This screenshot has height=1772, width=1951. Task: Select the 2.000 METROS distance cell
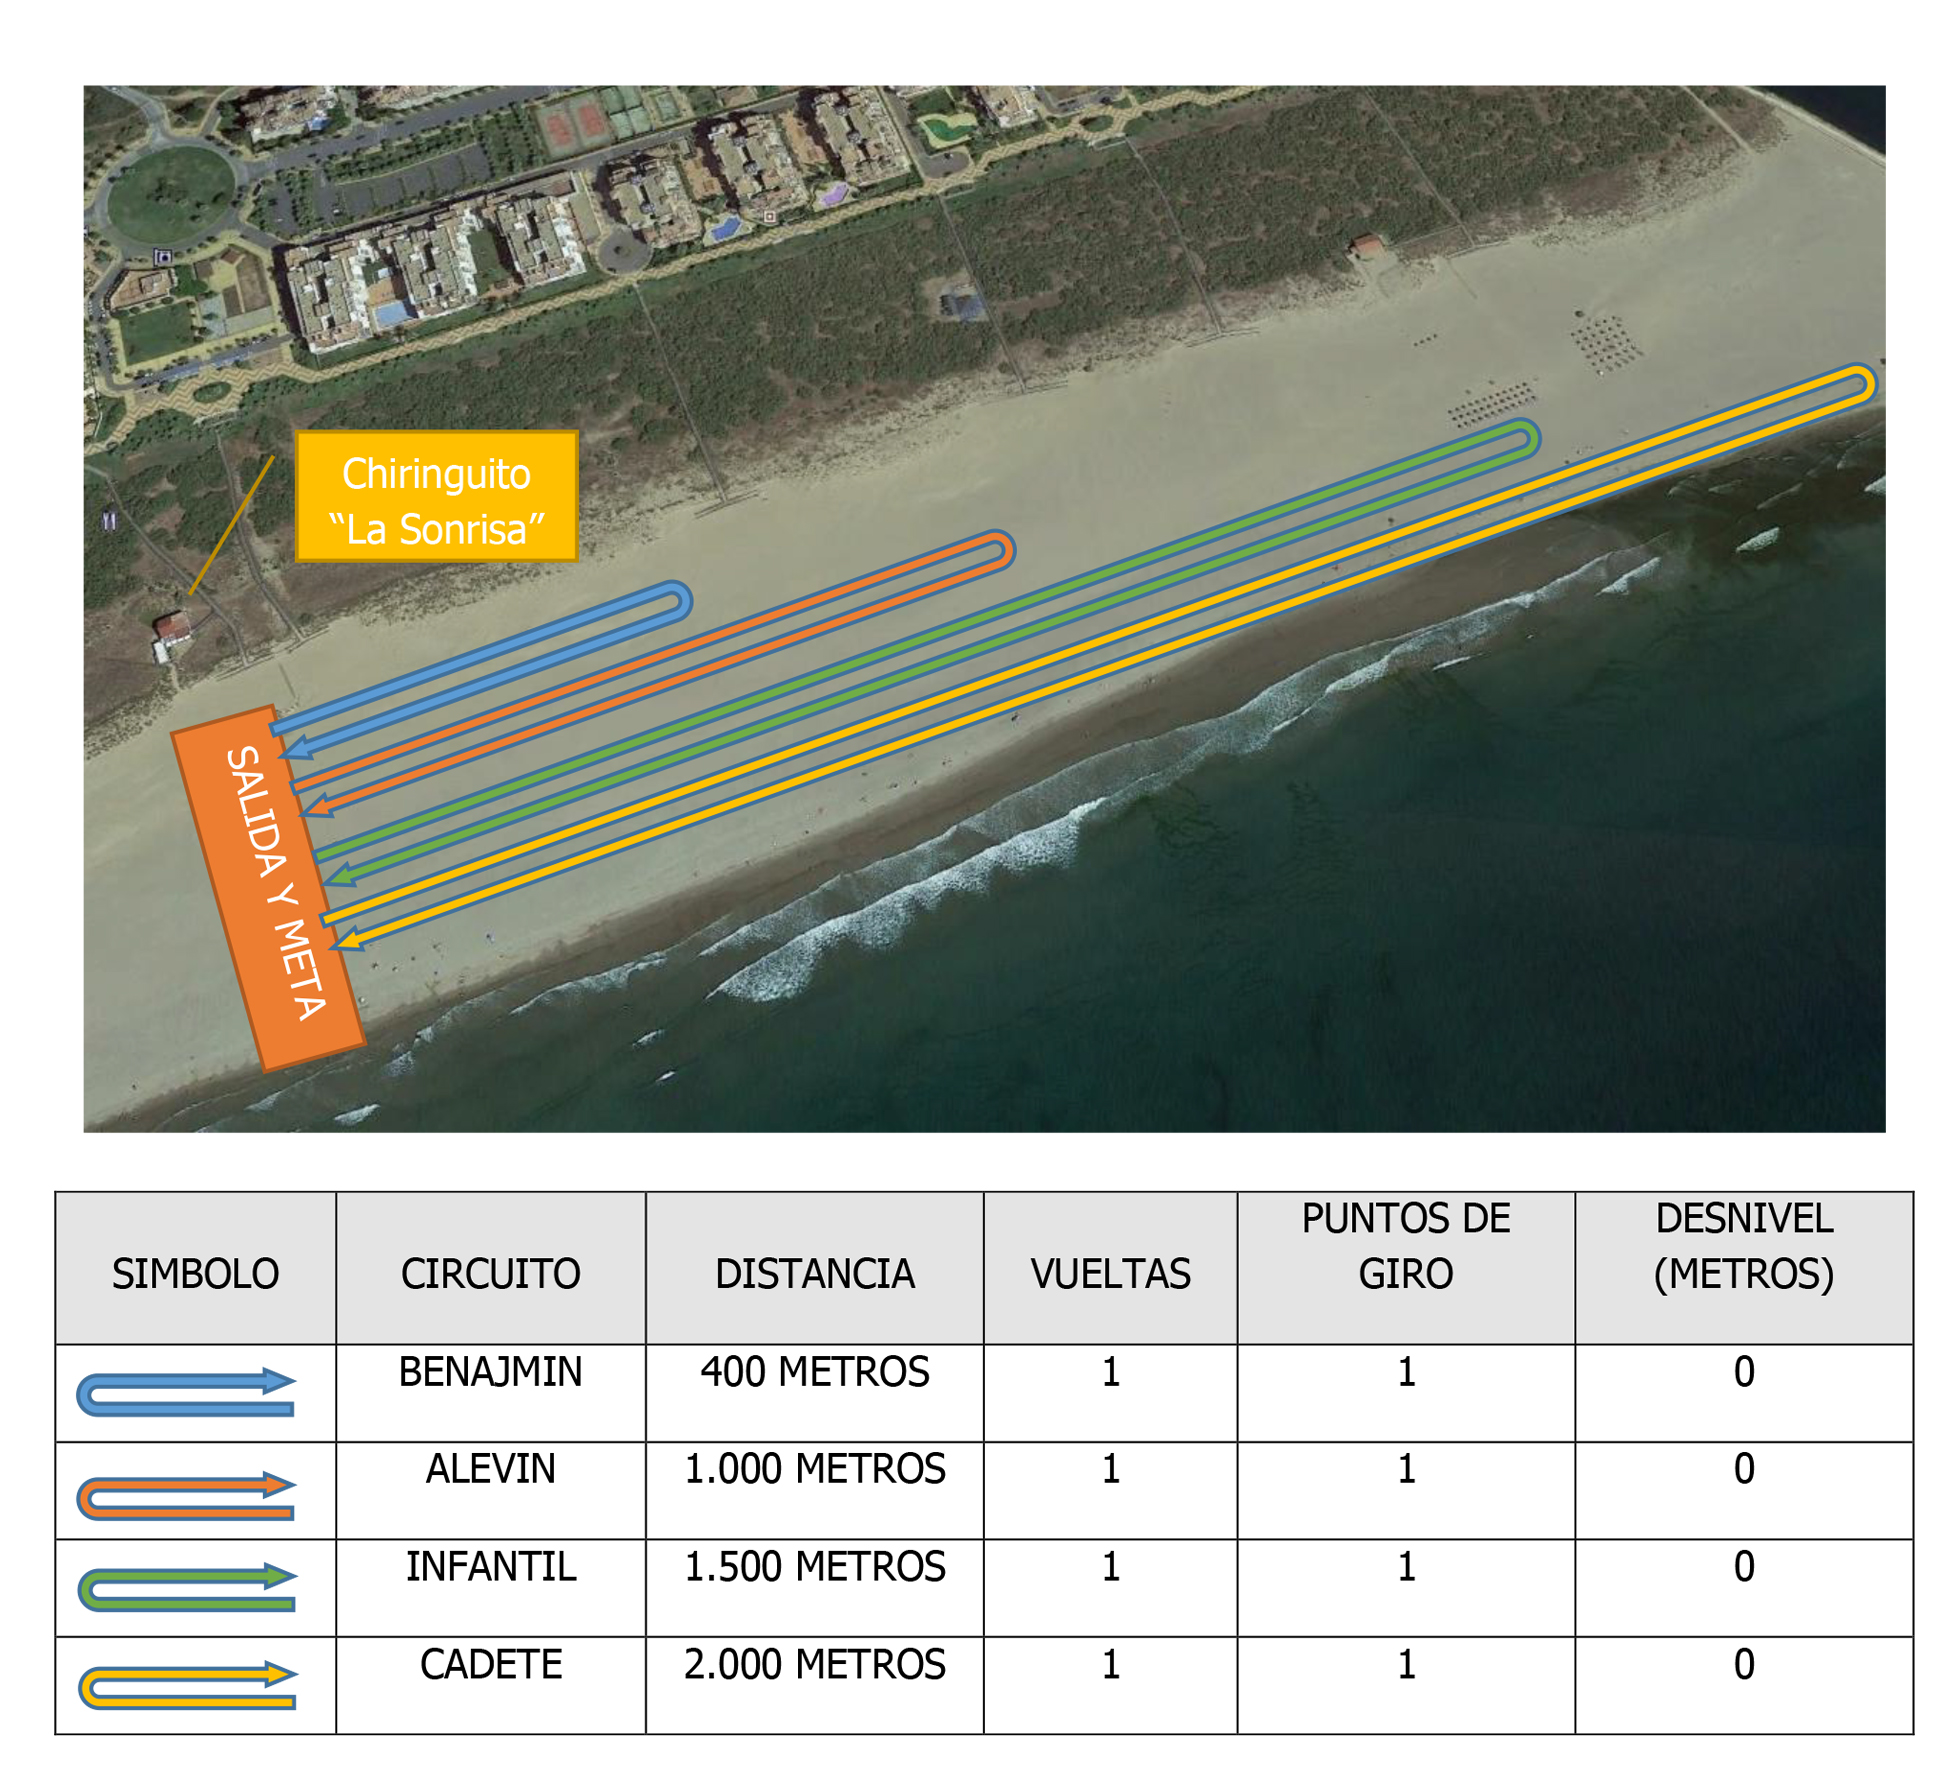[x=814, y=1664]
